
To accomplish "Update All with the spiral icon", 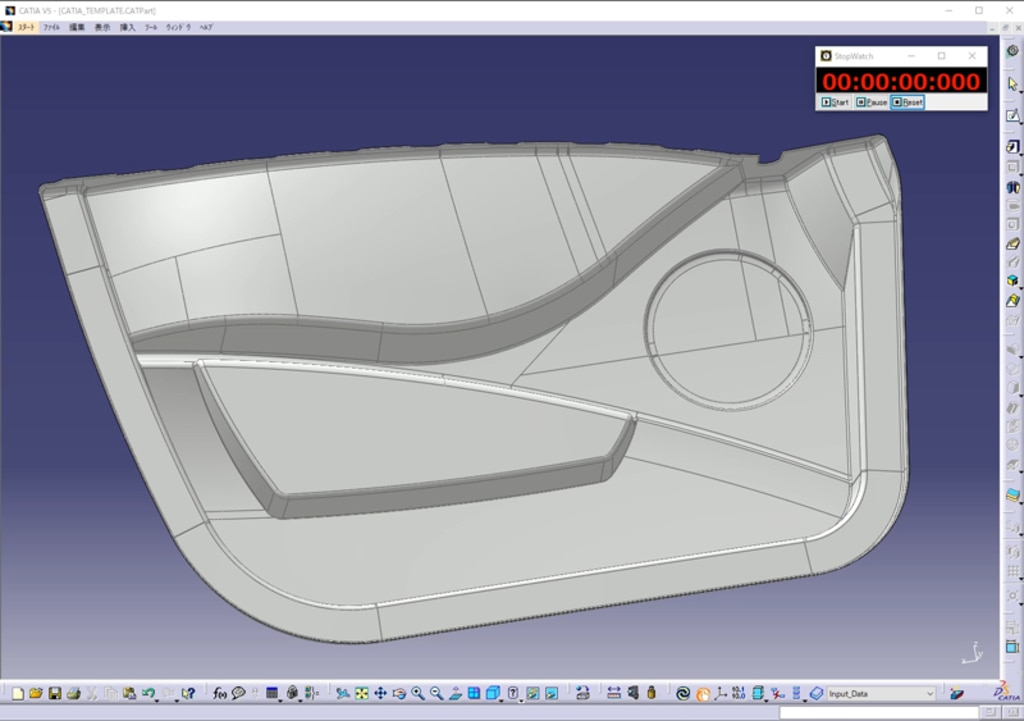I will click(x=683, y=694).
